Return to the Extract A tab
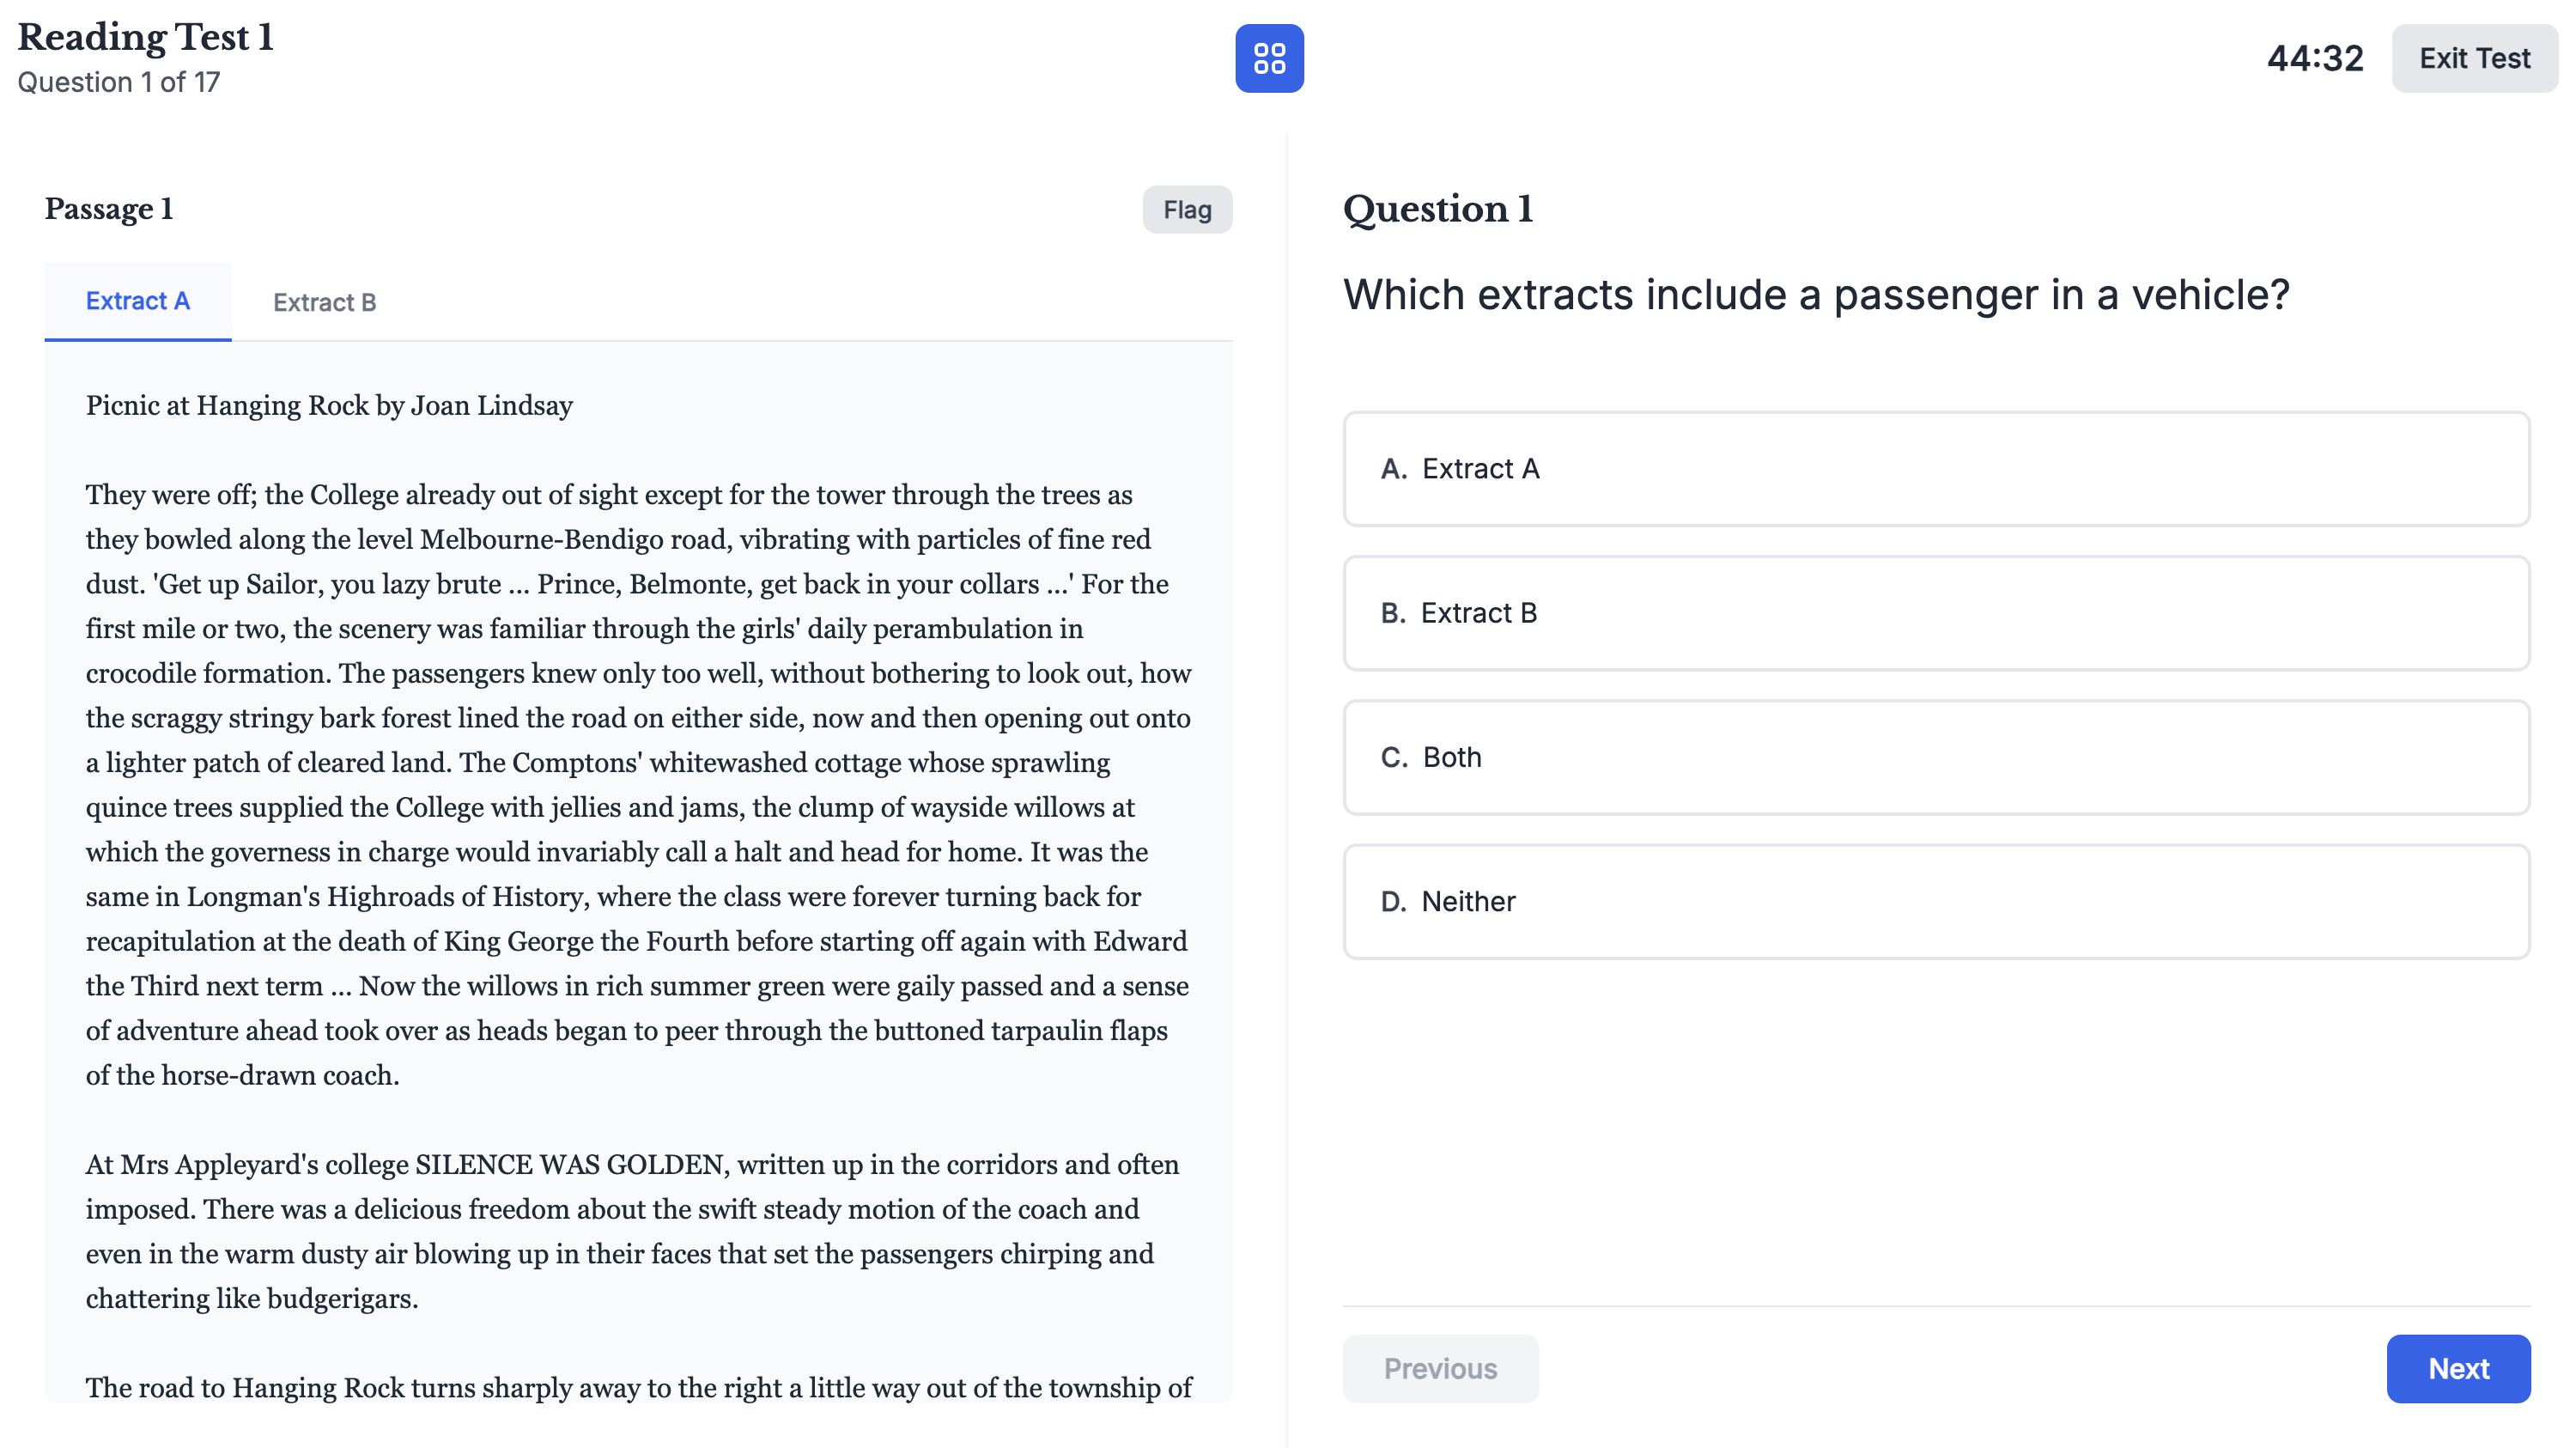This screenshot has height=1448, width=2576. click(x=137, y=301)
